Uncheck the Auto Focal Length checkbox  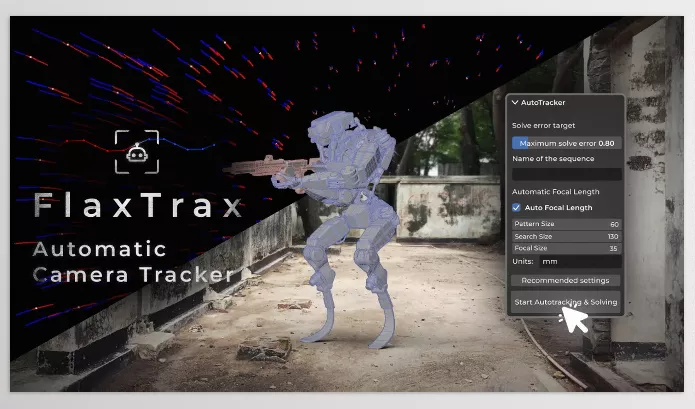point(516,207)
